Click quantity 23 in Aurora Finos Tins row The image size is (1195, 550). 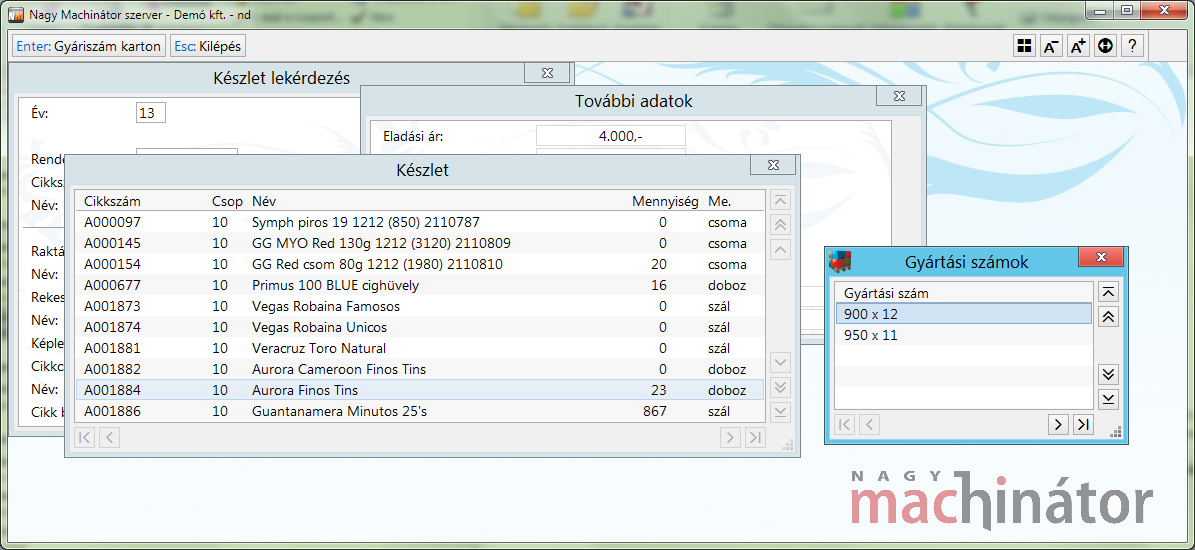(659, 390)
